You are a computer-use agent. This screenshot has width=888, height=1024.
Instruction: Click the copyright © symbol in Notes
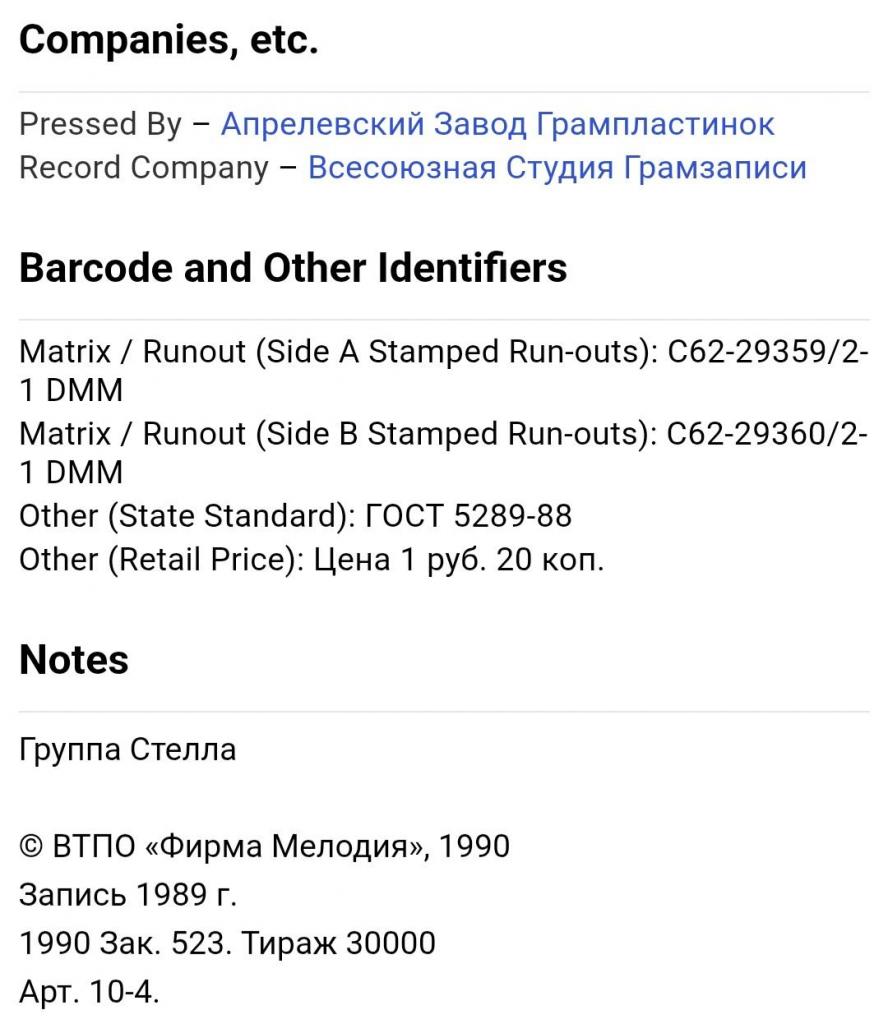click(31, 847)
